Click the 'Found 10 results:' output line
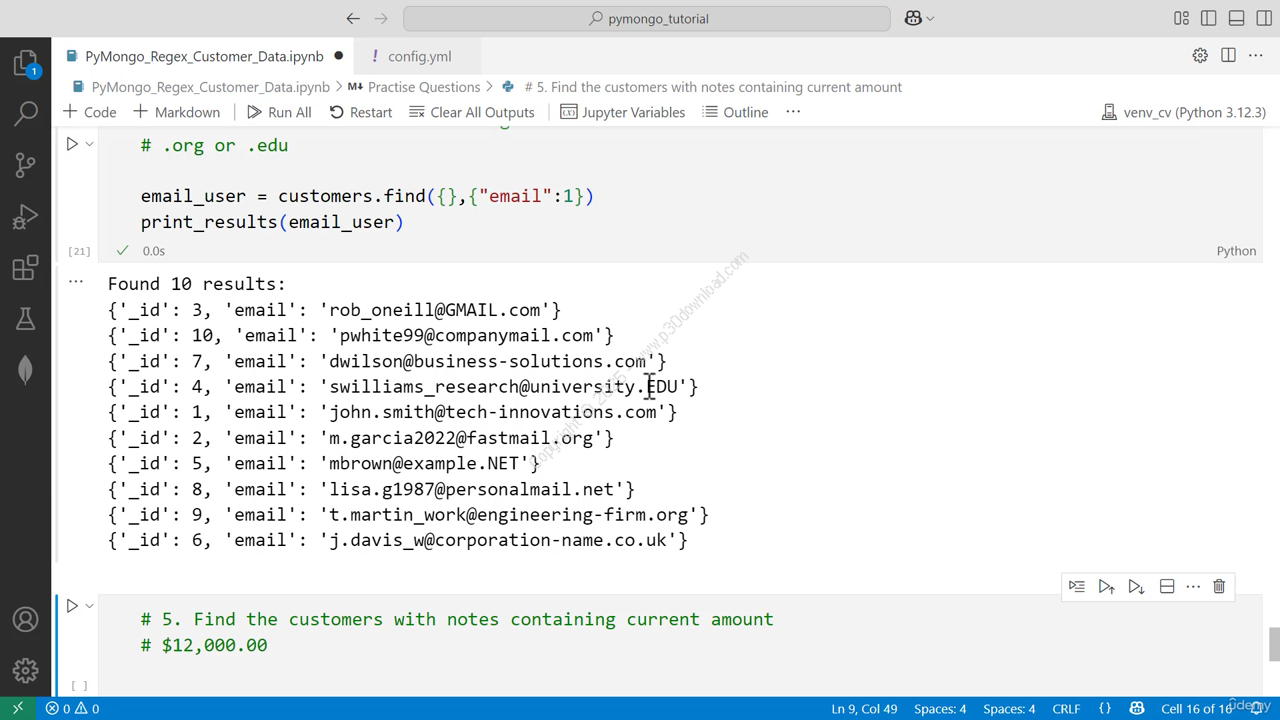This screenshot has height=720, width=1280. tap(197, 284)
